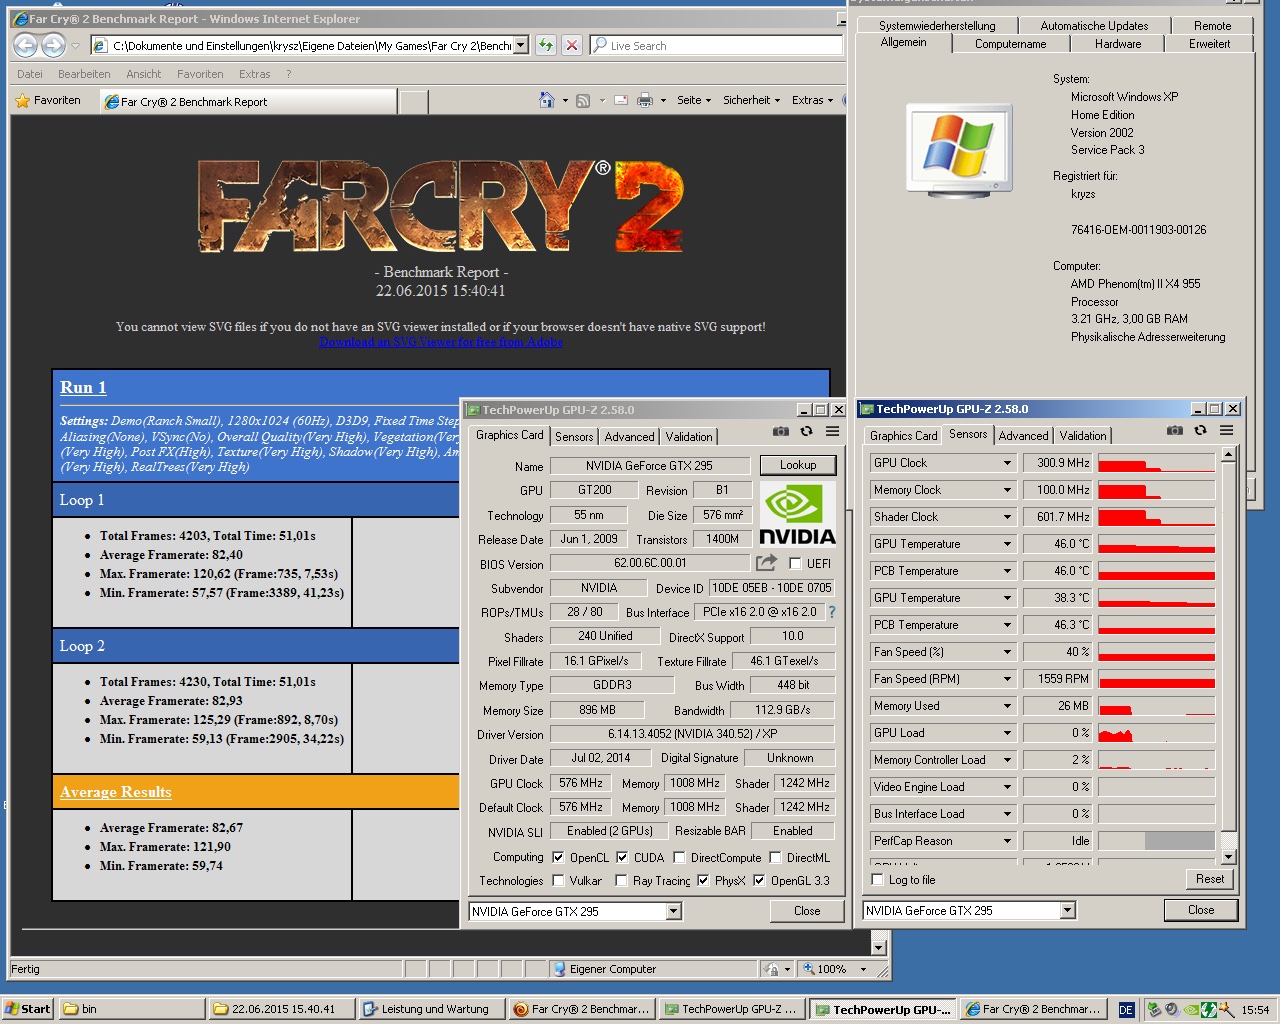Click the GPU-Z refresh icon
Viewport: 1280px width, 1024px height.
point(806,431)
